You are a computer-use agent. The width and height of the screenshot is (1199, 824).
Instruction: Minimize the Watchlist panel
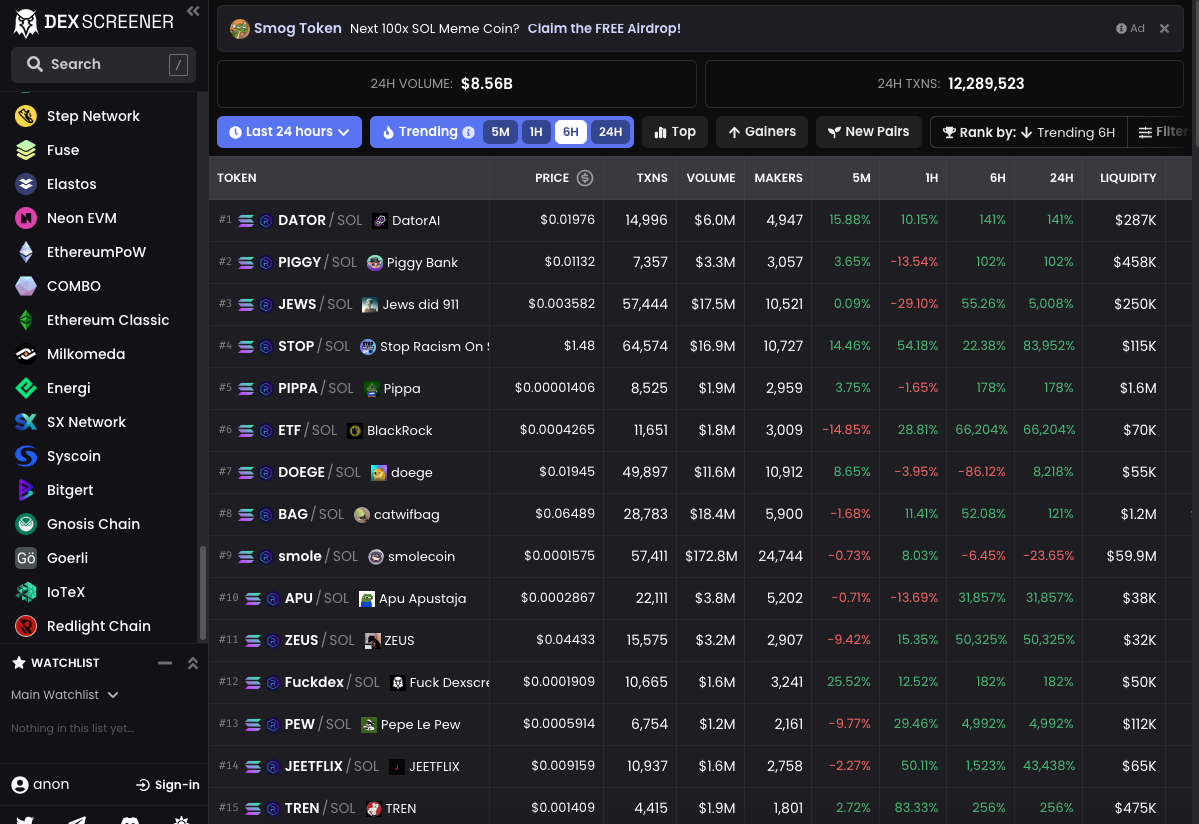(x=164, y=663)
